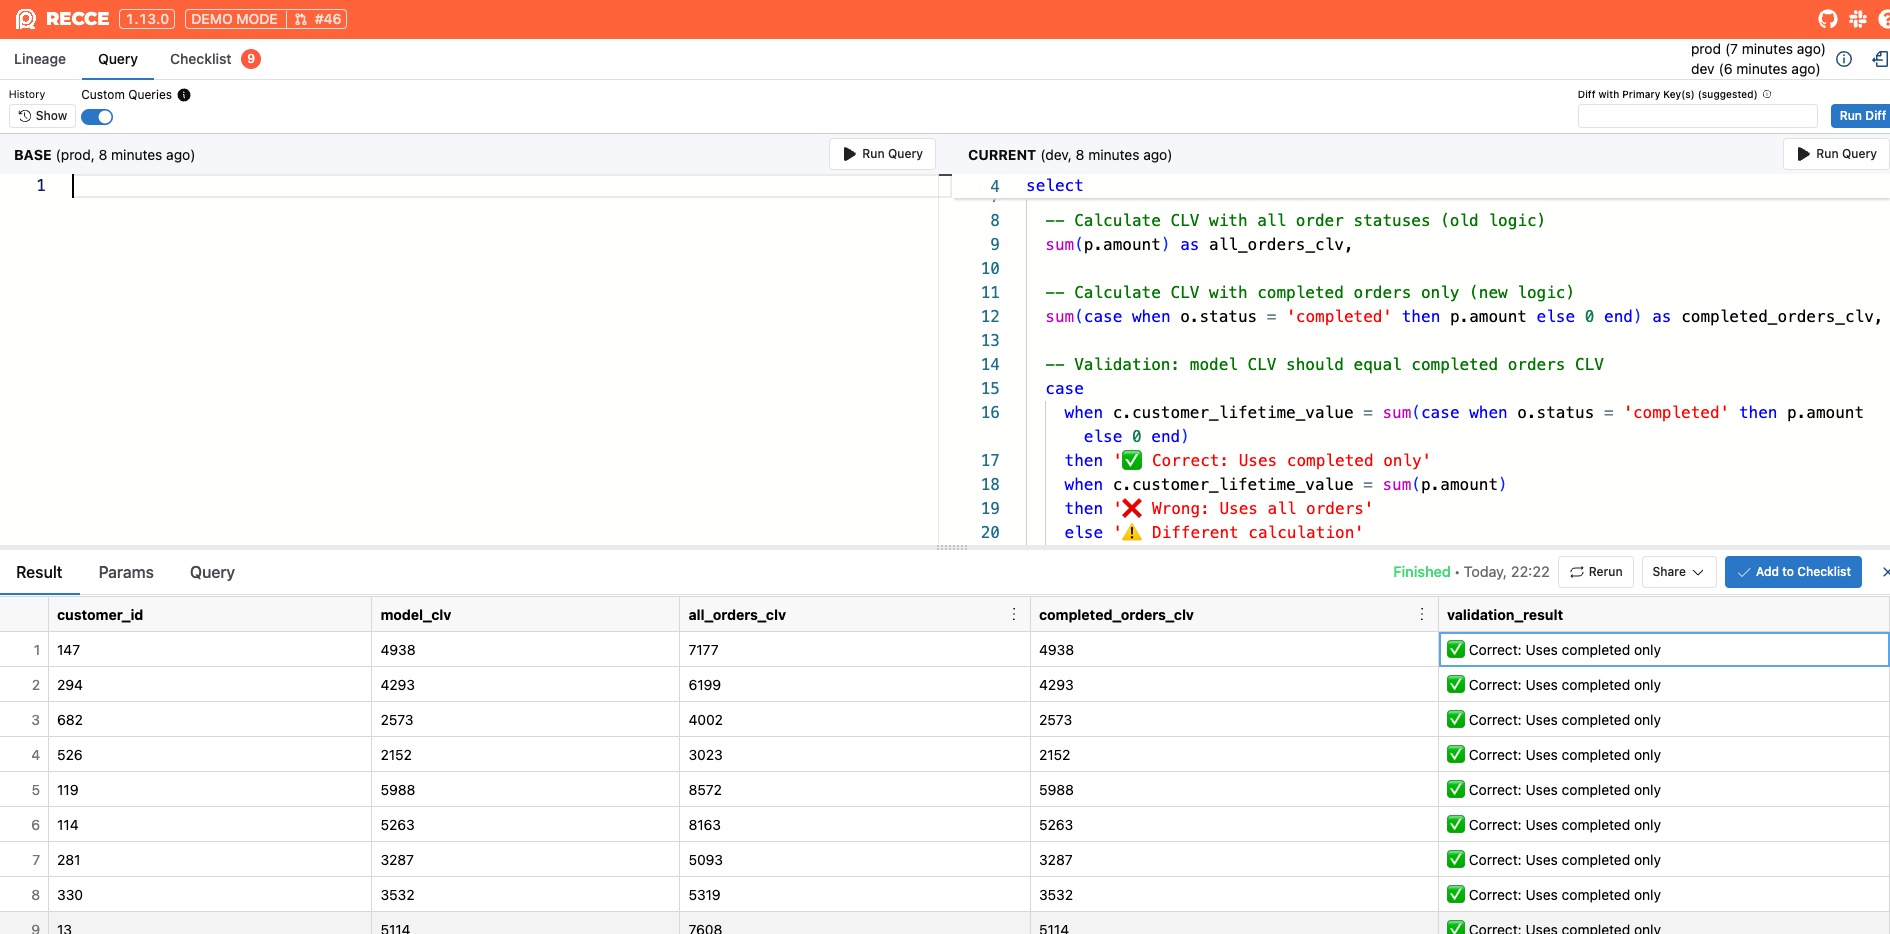Viewport: 1890px width, 934px height.
Task: Click the pane resize handle above results
Action: 952,547
